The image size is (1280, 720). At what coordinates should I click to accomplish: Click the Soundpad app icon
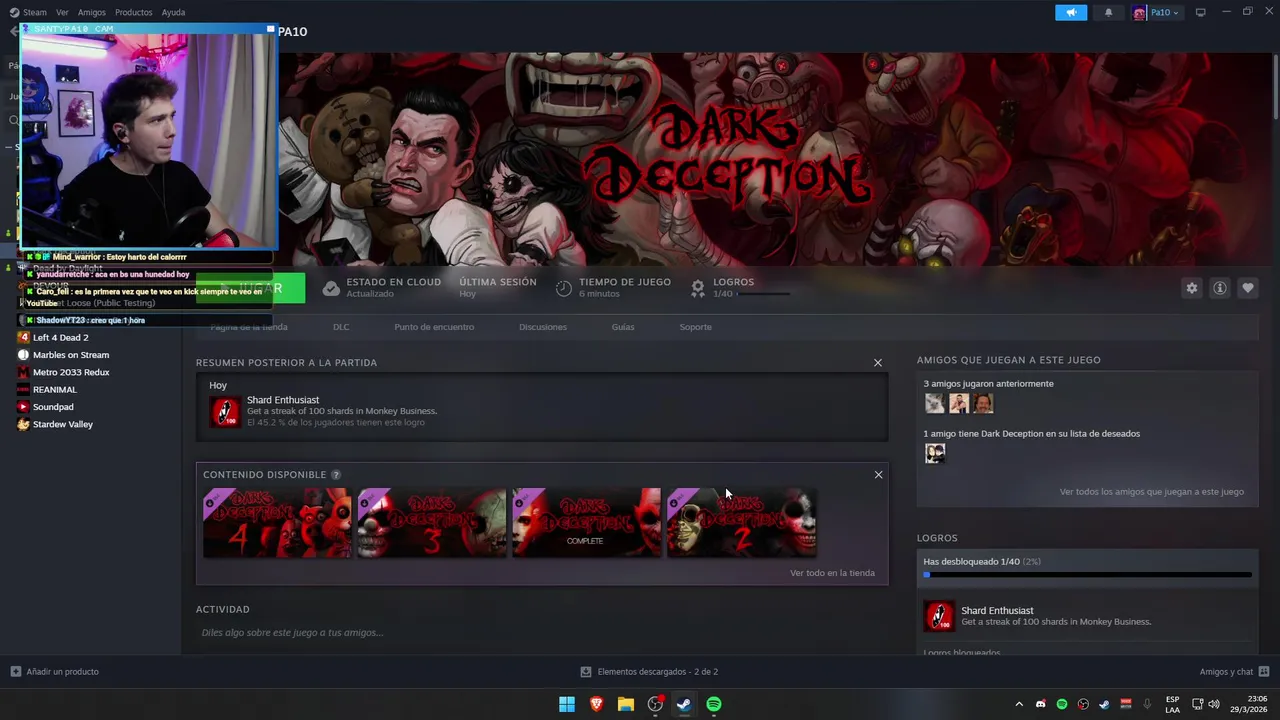pyautogui.click(x=24, y=407)
